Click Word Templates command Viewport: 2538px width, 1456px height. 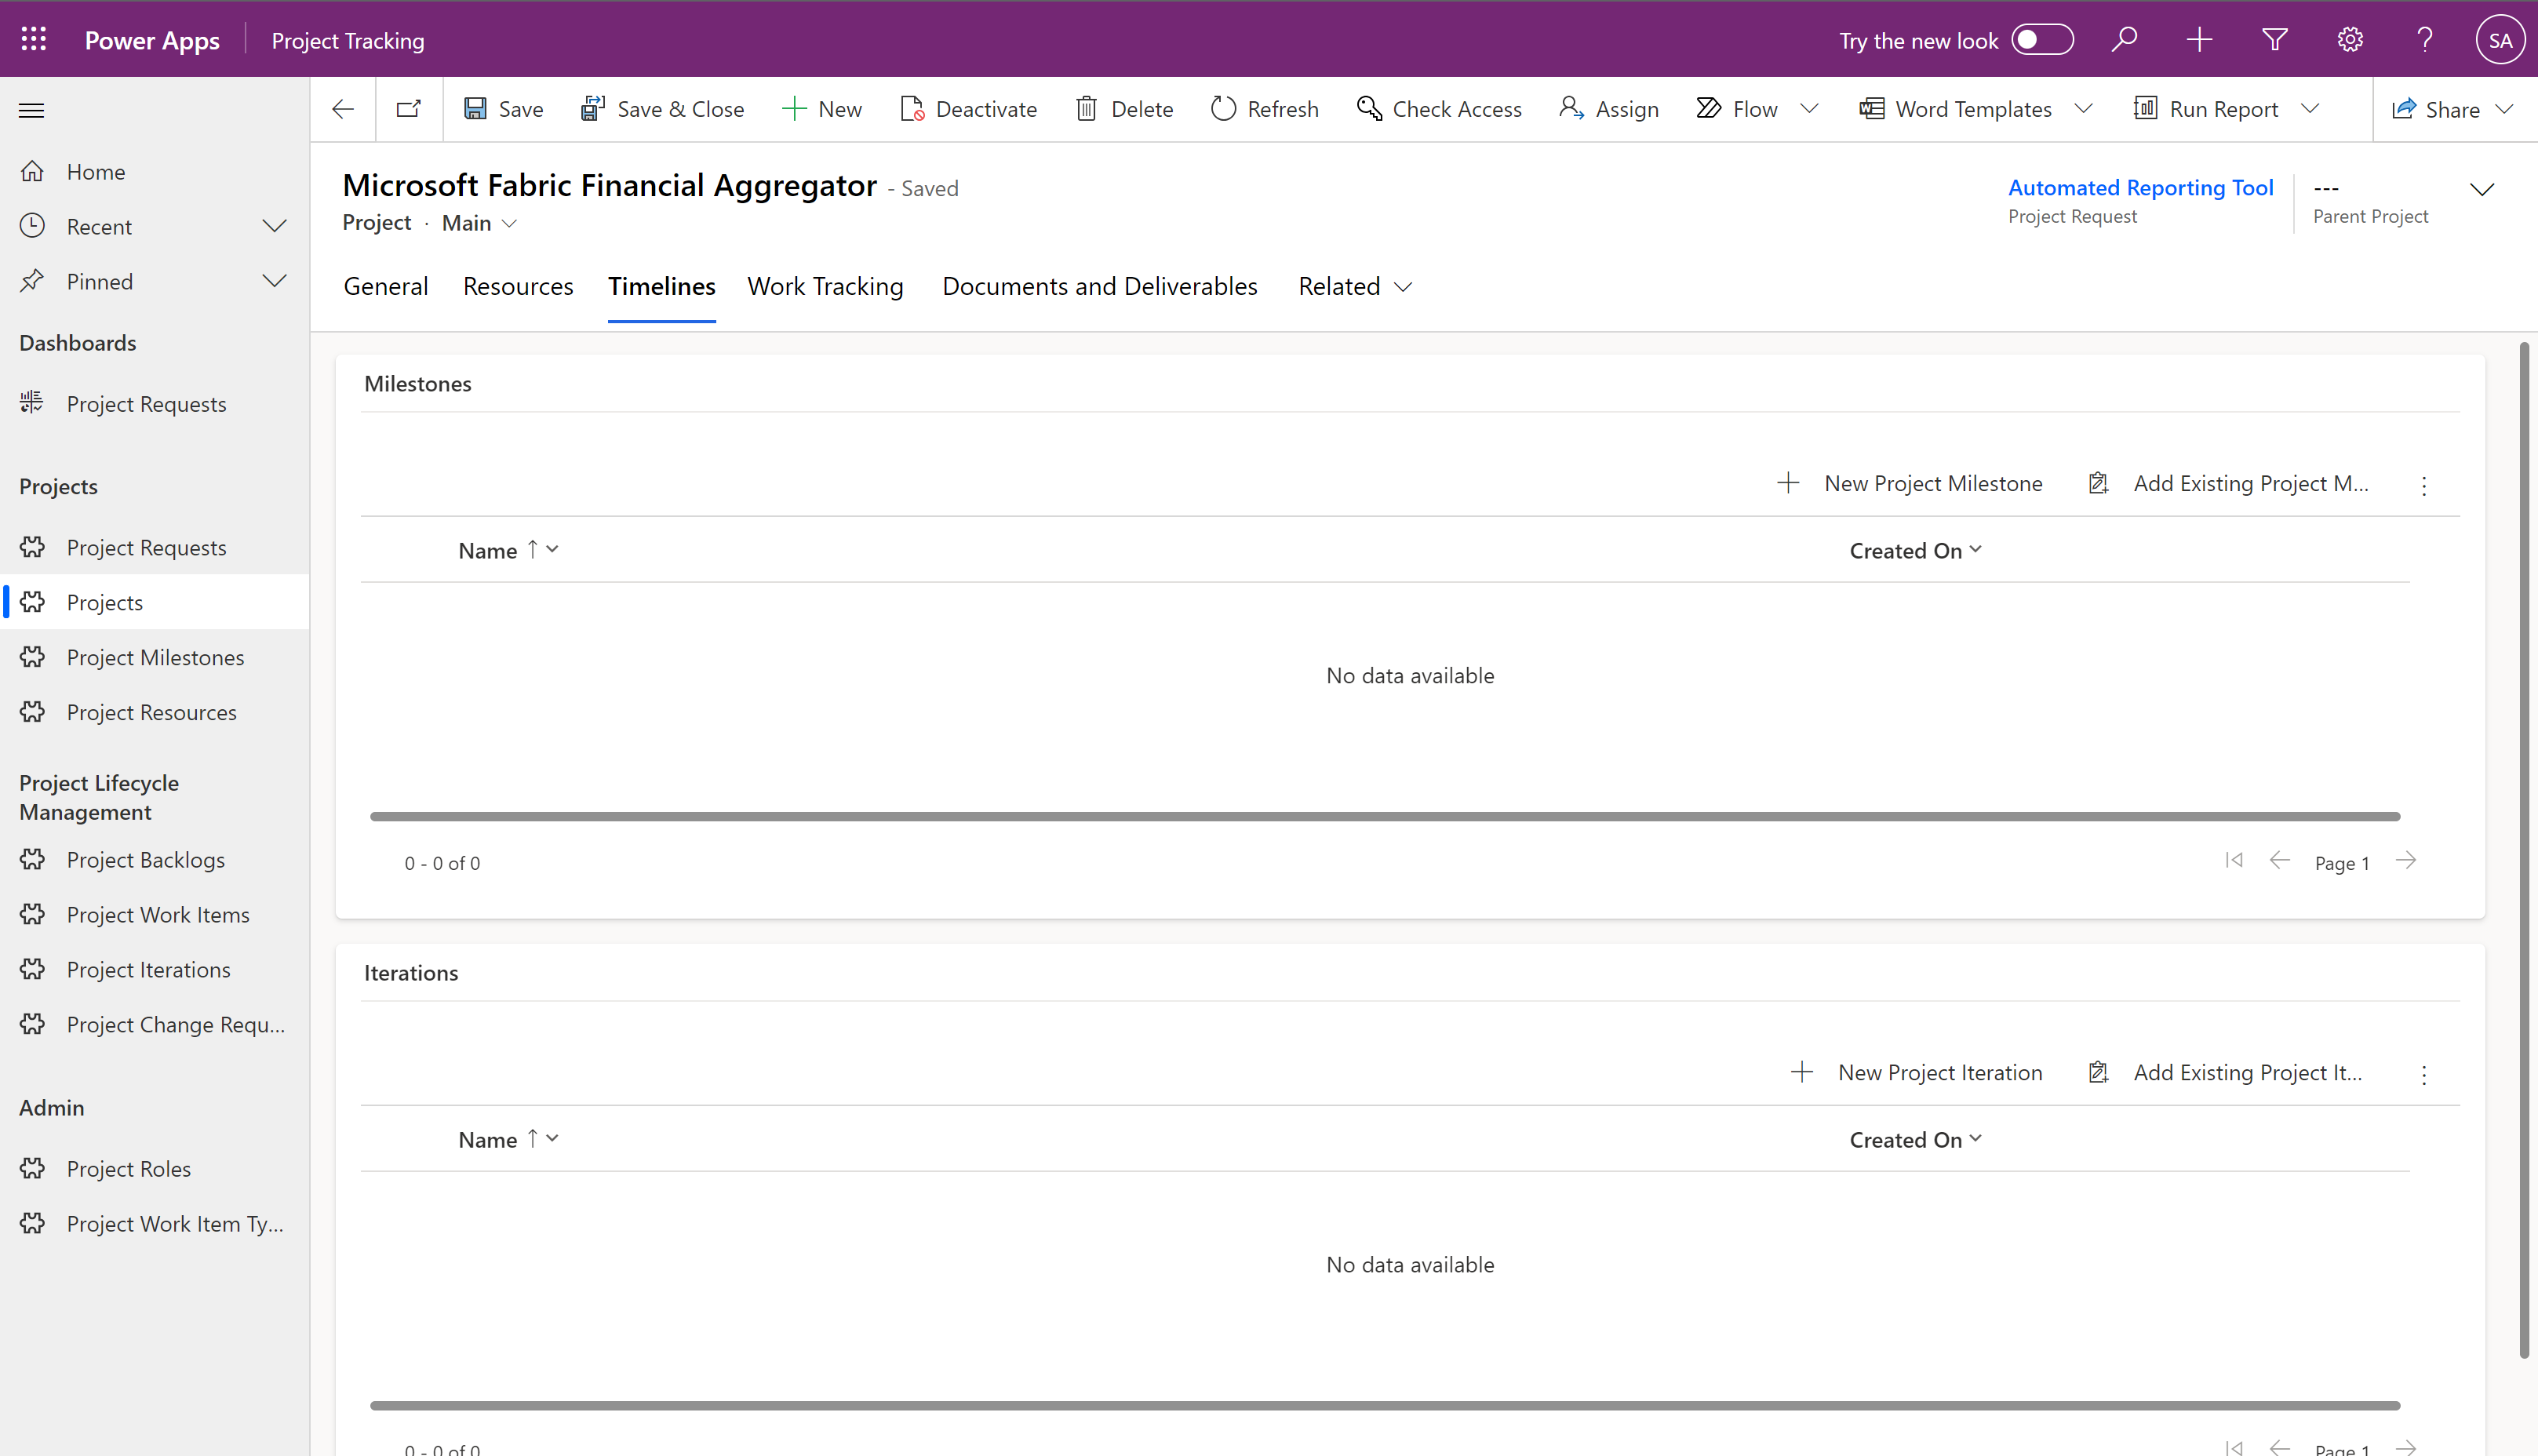click(x=1955, y=109)
